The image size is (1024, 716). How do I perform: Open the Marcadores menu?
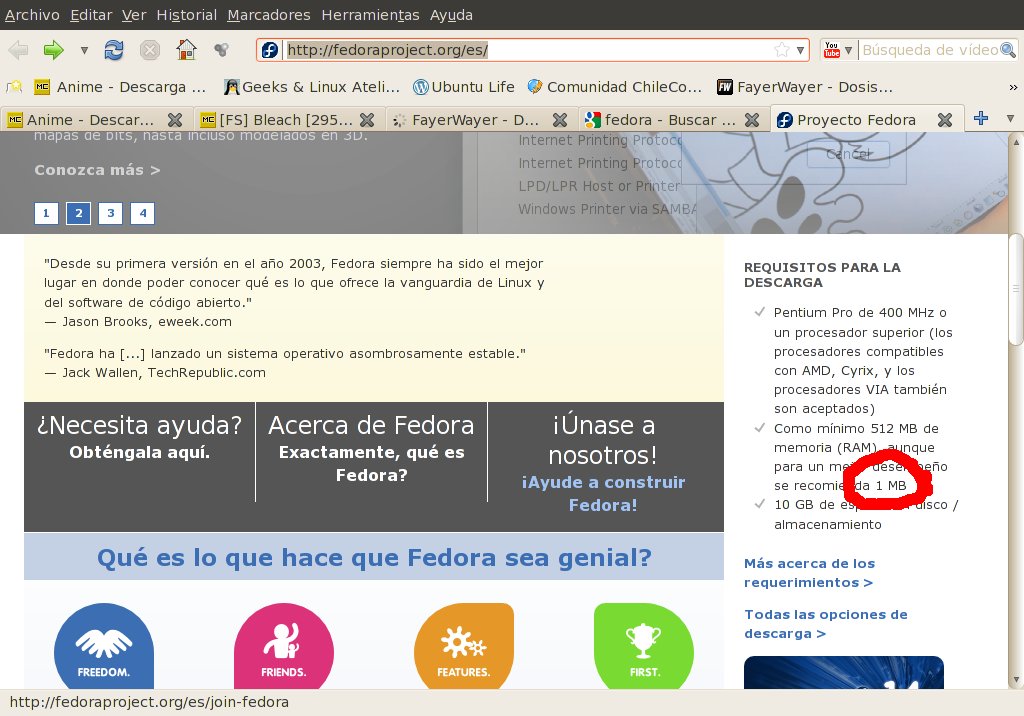[269, 14]
